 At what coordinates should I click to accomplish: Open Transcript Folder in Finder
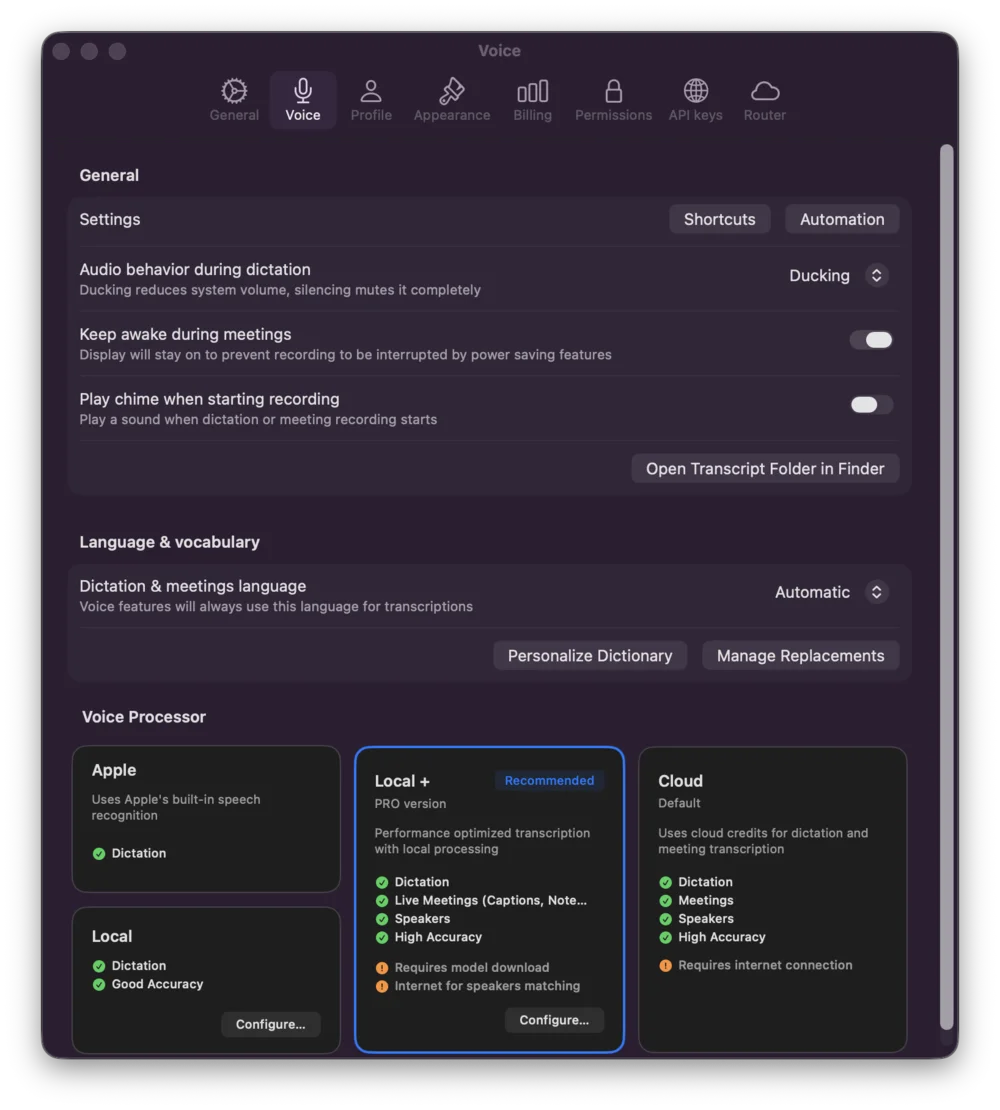pos(765,468)
